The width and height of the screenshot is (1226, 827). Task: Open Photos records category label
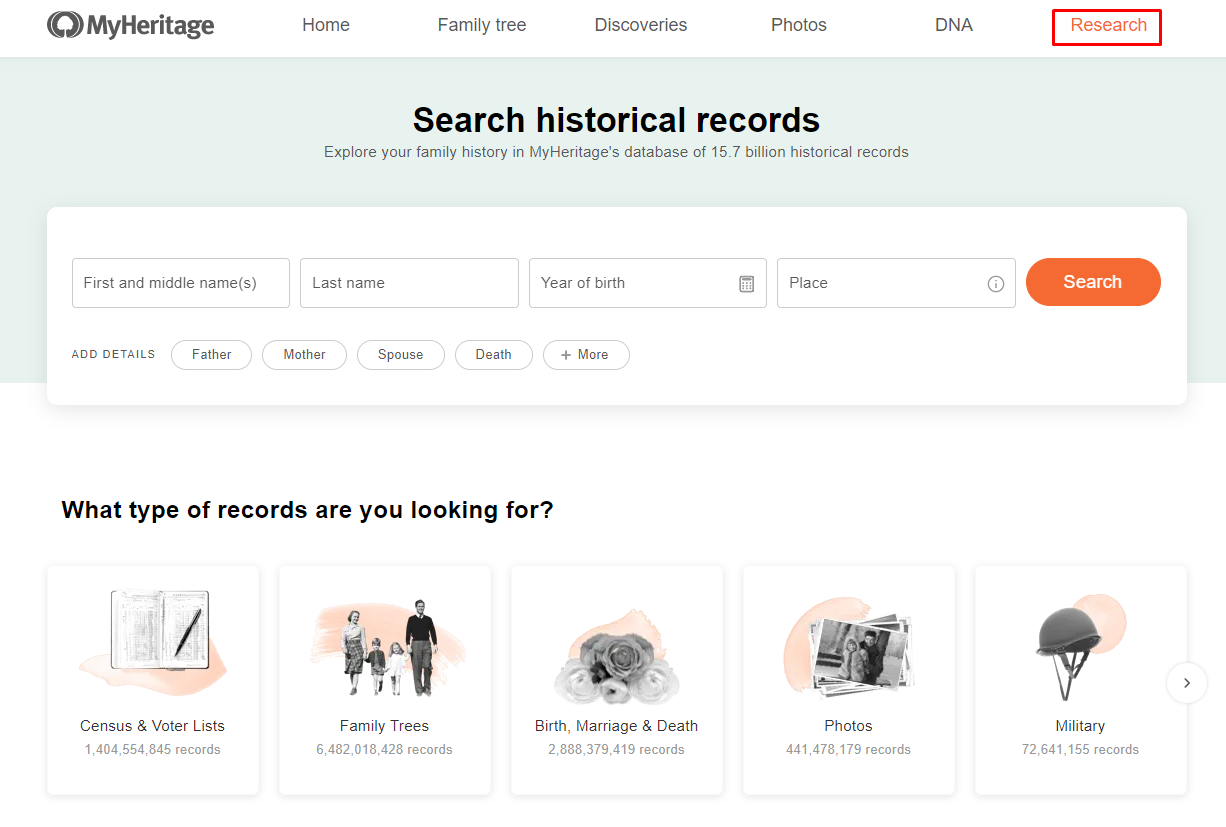(x=849, y=726)
